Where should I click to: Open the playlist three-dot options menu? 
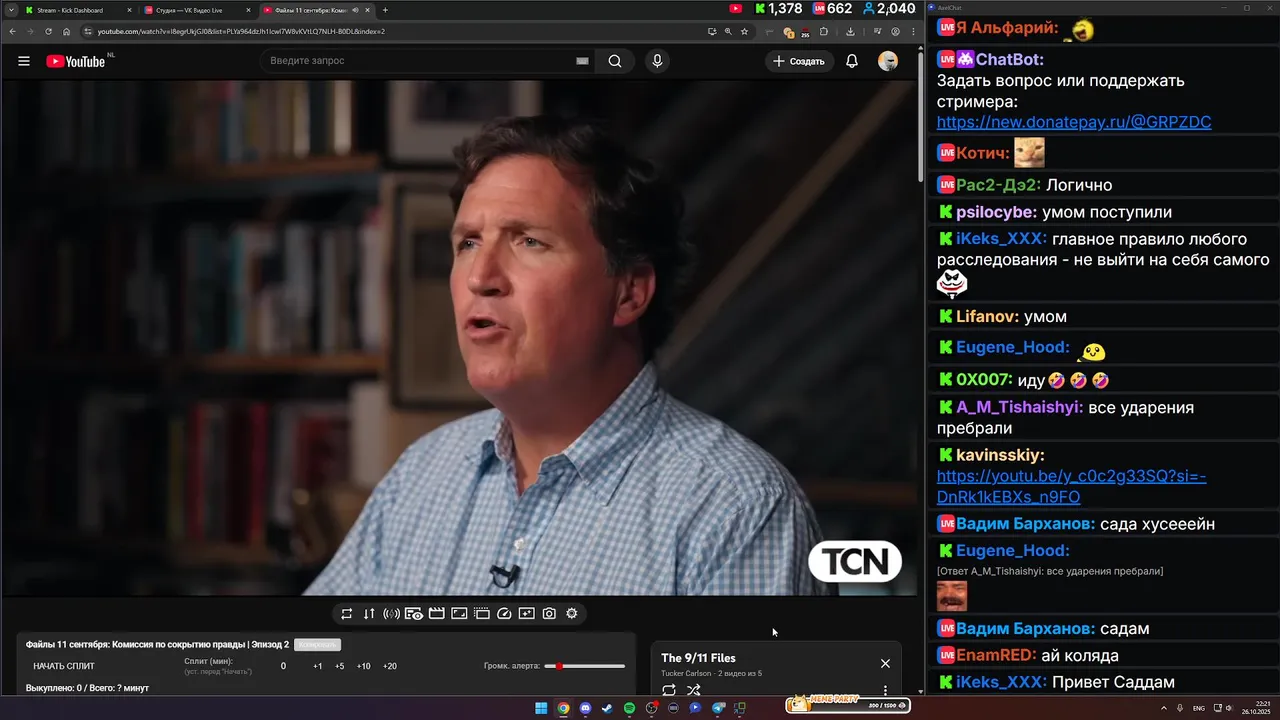click(885, 690)
